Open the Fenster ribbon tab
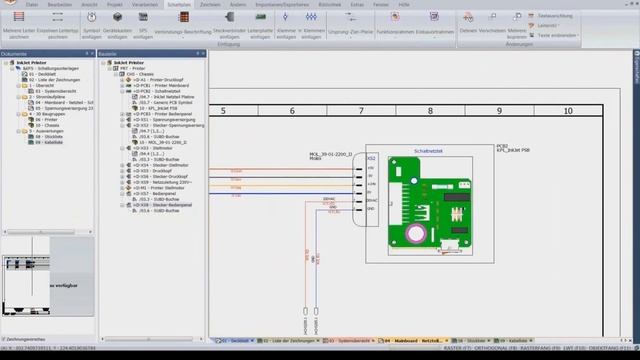Image resolution: width=640 pixels, height=360 pixels. [381, 4]
